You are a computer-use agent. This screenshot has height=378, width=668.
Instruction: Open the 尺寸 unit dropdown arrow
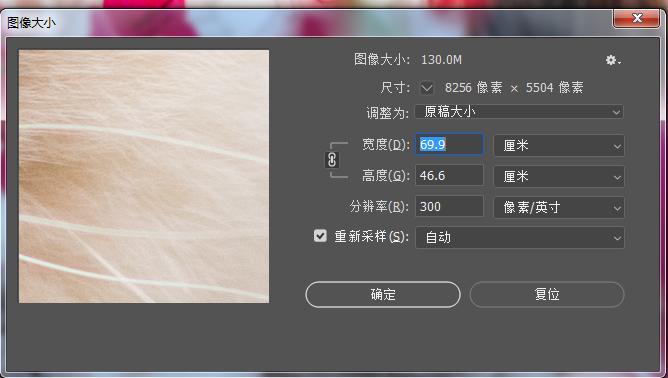(426, 88)
